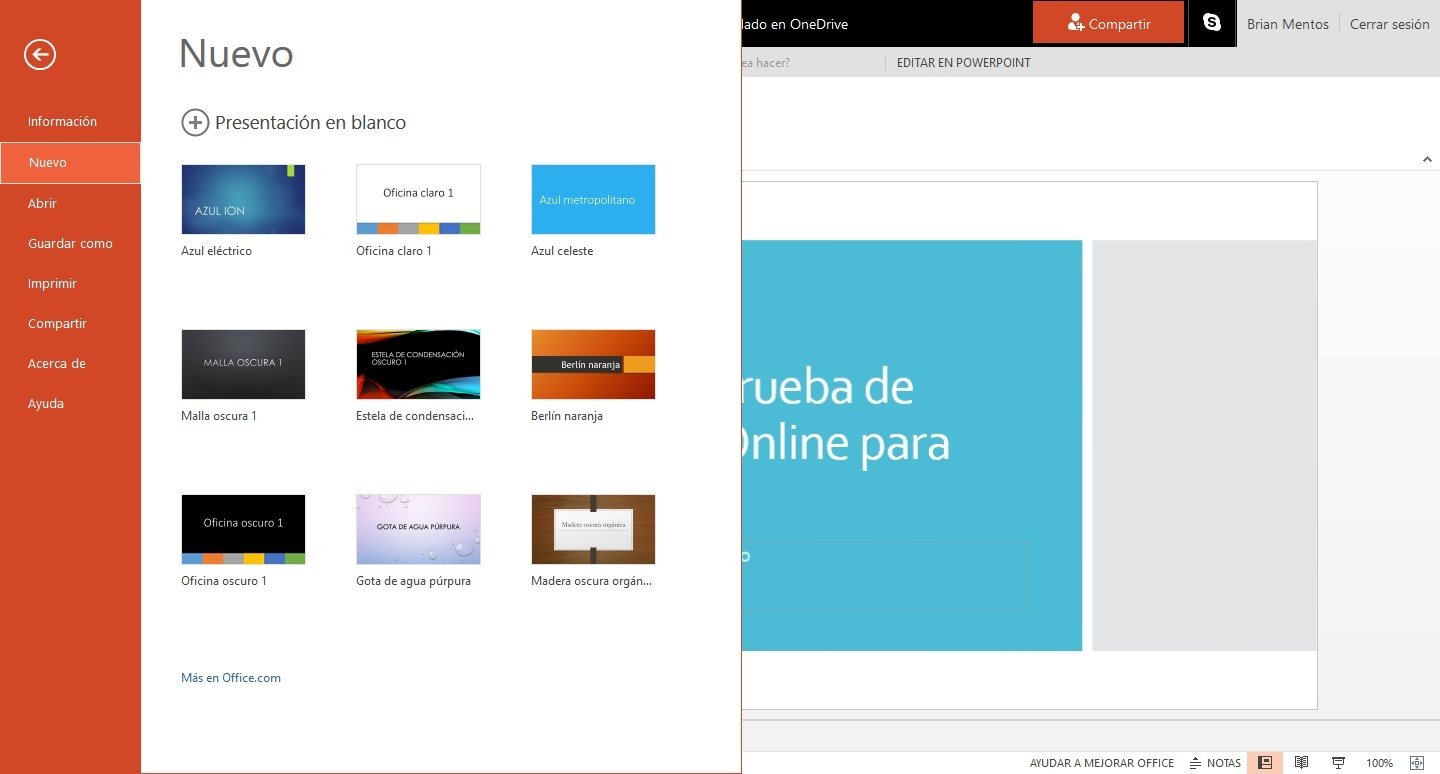
Task: Select the Gota de agua púrpura thumbnail
Action: (418, 529)
